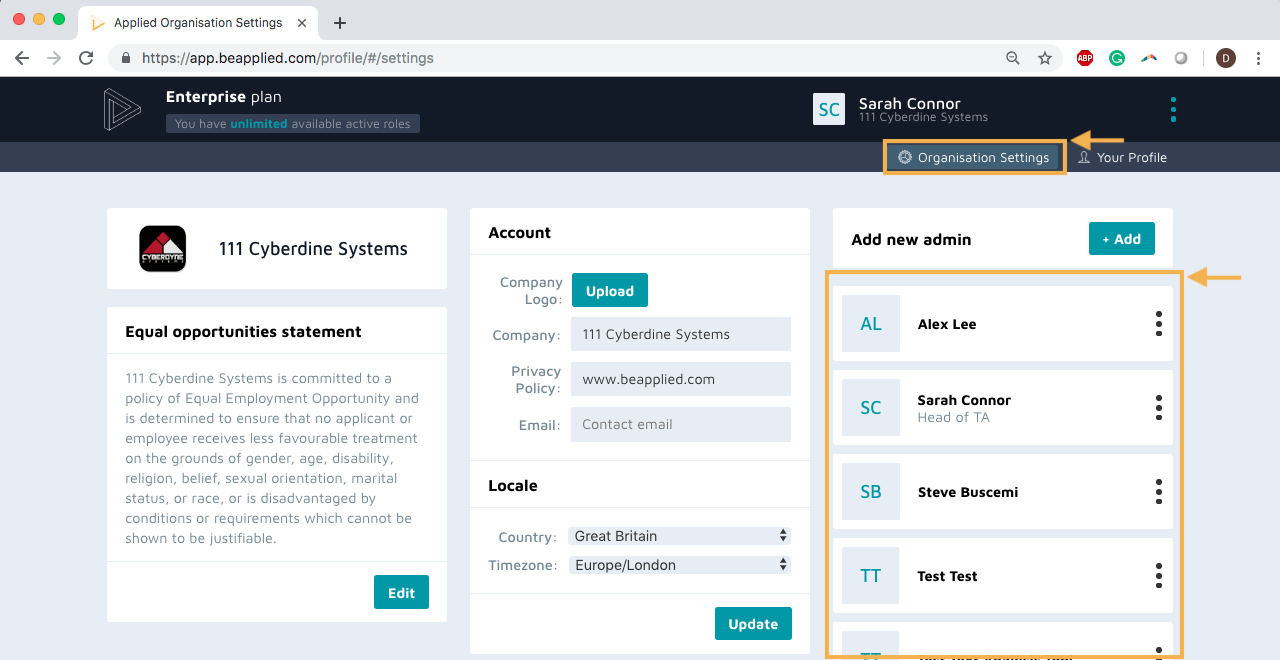Reload the page in the browser
This screenshot has height=660, width=1280.
pyautogui.click(x=86, y=58)
